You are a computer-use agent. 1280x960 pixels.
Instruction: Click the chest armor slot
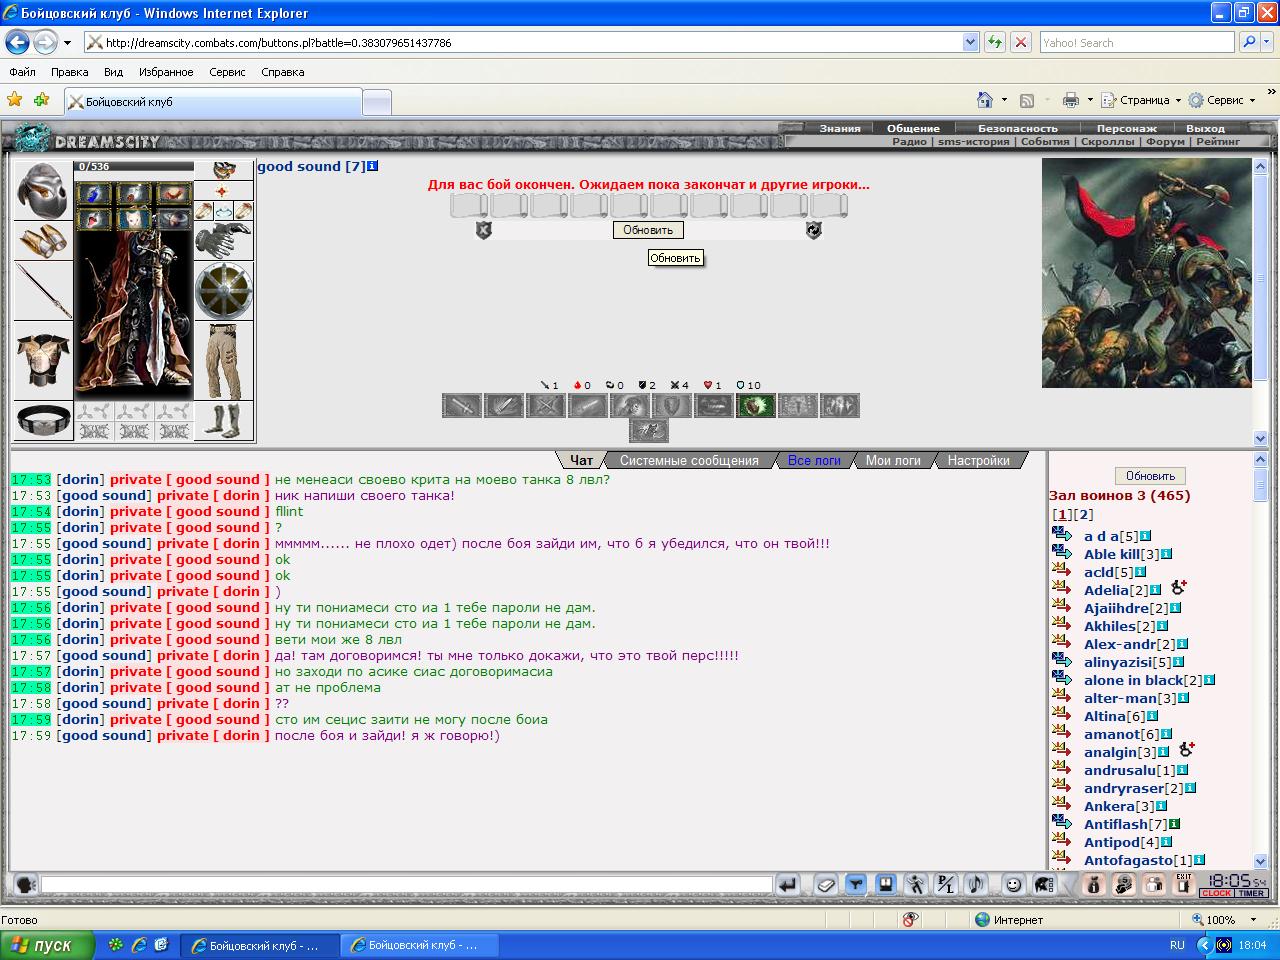point(44,361)
